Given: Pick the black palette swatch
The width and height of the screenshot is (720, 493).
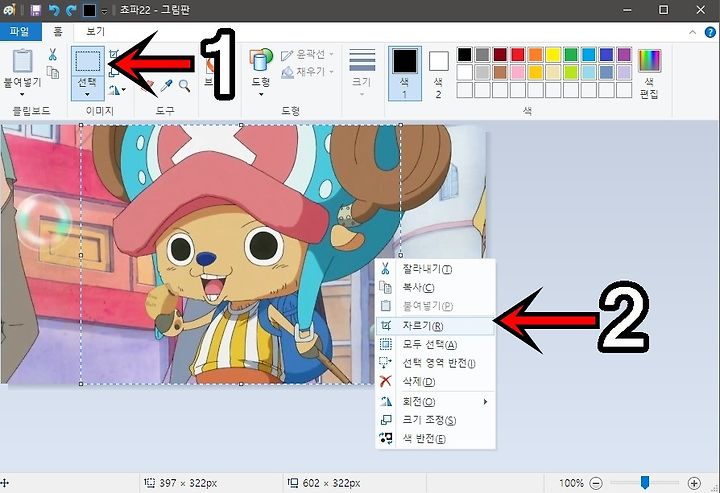Looking at the screenshot, I should pos(464,55).
